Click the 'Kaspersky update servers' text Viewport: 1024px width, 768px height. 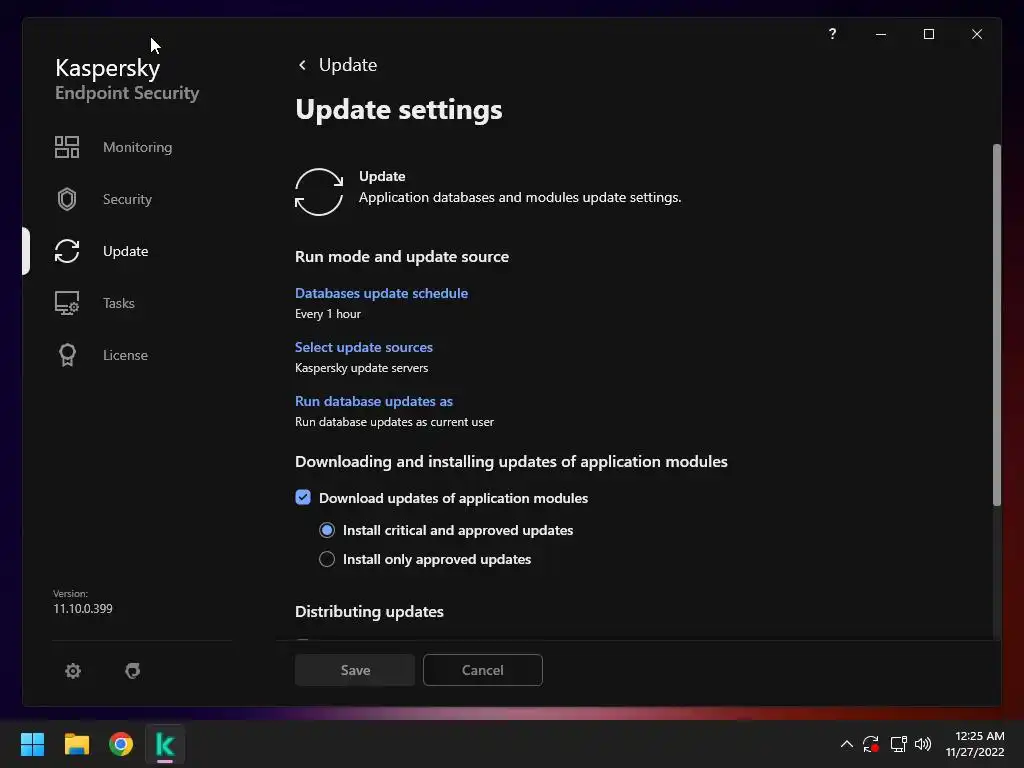point(361,368)
